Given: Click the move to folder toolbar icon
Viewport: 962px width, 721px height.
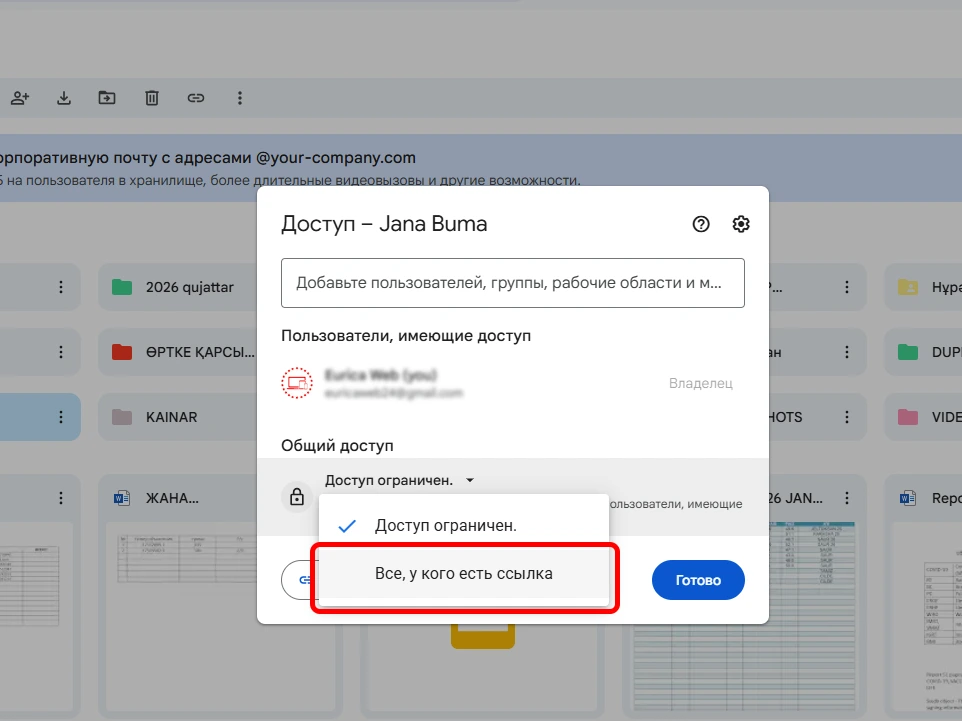Looking at the screenshot, I should point(107,98).
